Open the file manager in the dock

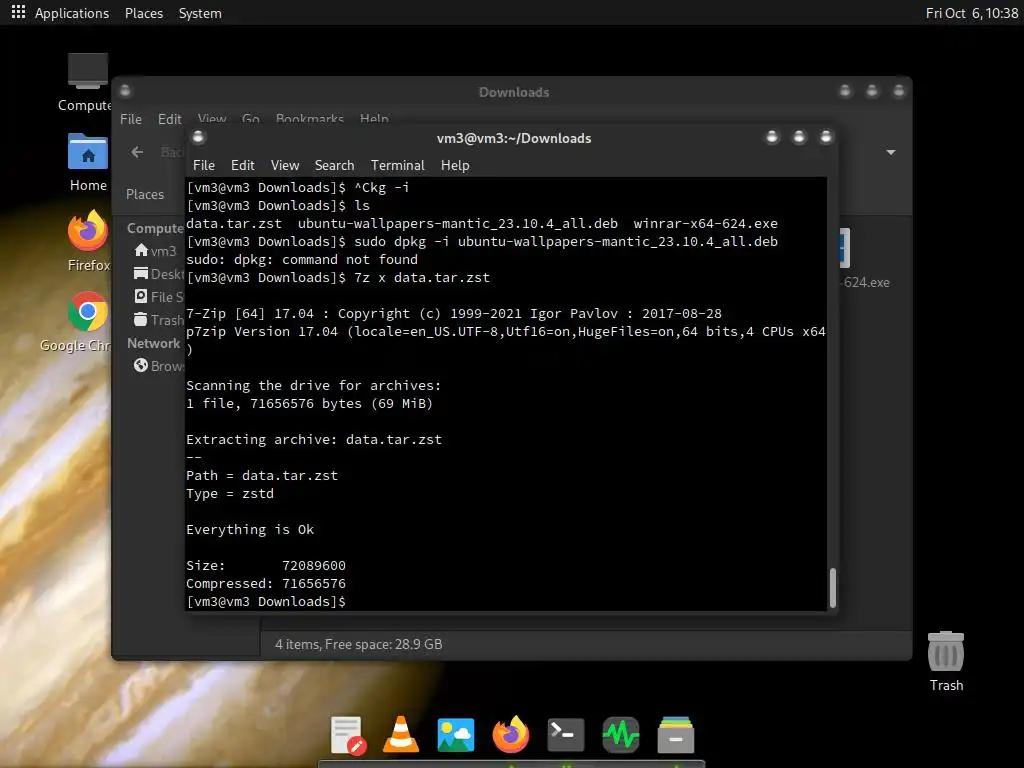tap(675, 735)
